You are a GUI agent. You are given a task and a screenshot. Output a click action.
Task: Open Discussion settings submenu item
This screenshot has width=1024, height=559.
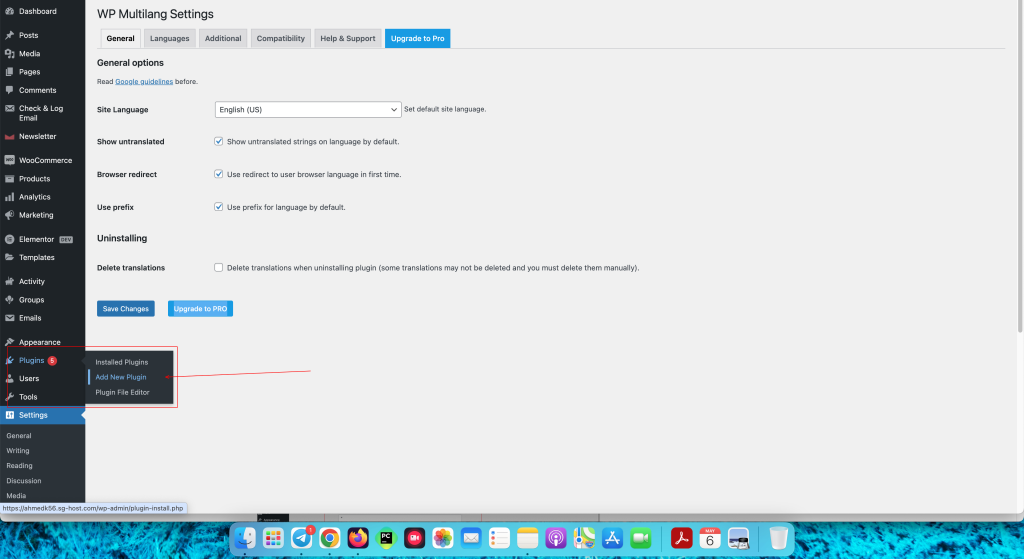[x=24, y=481]
